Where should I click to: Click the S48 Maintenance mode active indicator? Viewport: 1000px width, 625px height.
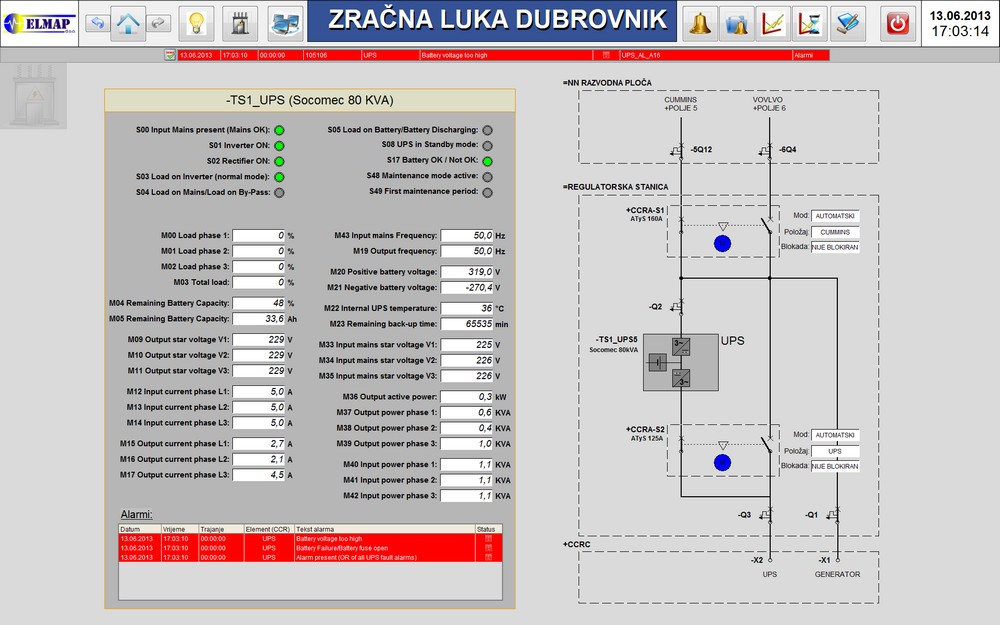point(487,176)
